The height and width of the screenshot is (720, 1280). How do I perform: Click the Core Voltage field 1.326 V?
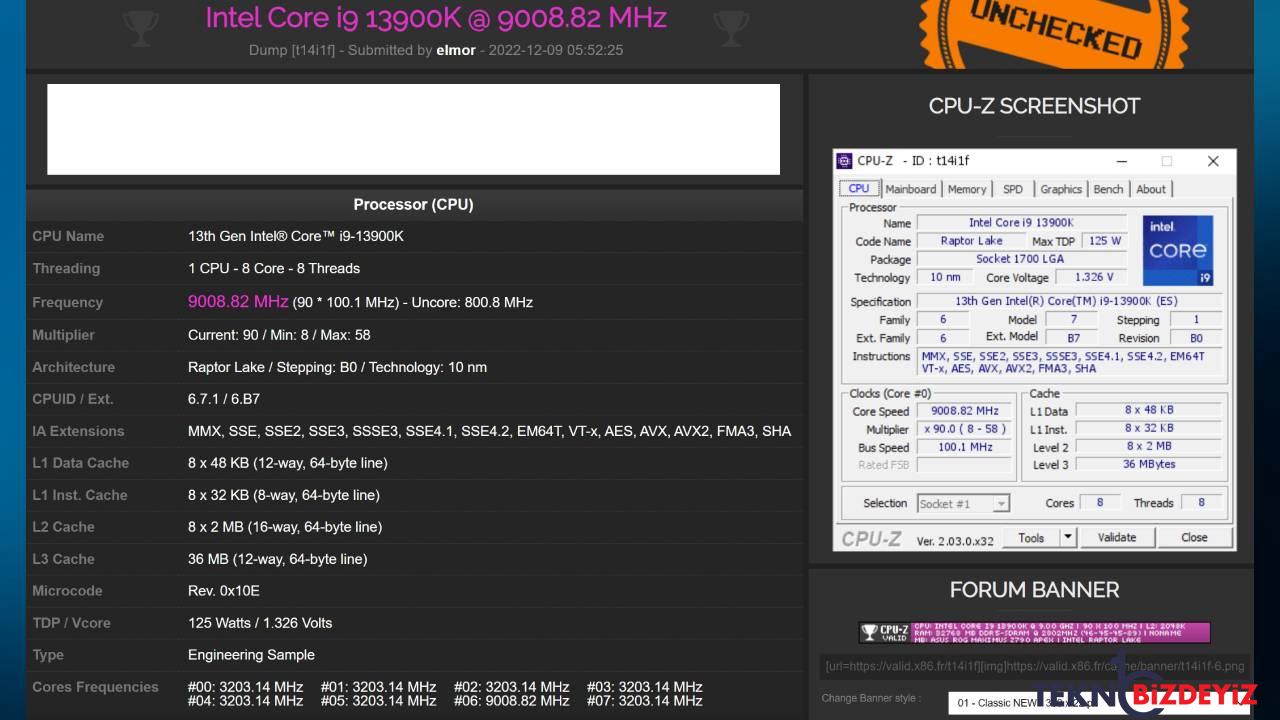(1093, 278)
